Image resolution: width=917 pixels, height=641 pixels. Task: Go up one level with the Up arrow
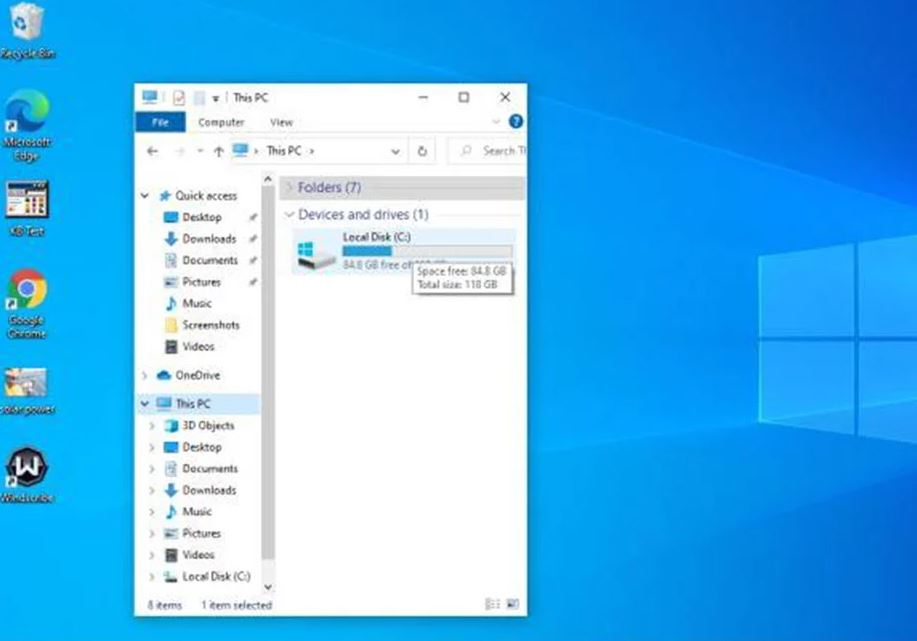tap(218, 151)
